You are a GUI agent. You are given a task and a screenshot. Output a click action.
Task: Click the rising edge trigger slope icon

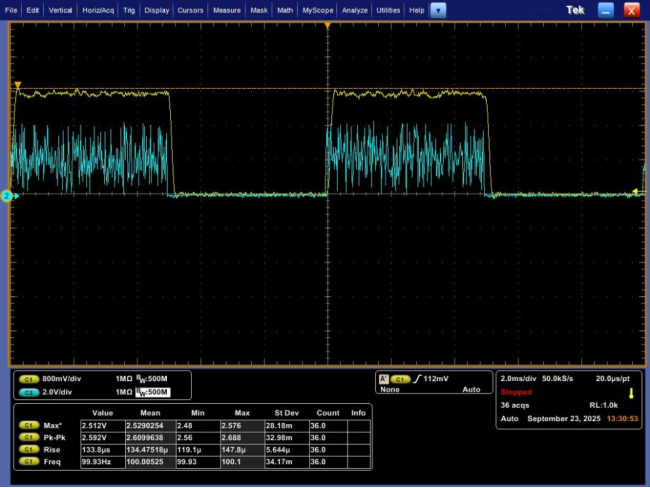tap(417, 379)
